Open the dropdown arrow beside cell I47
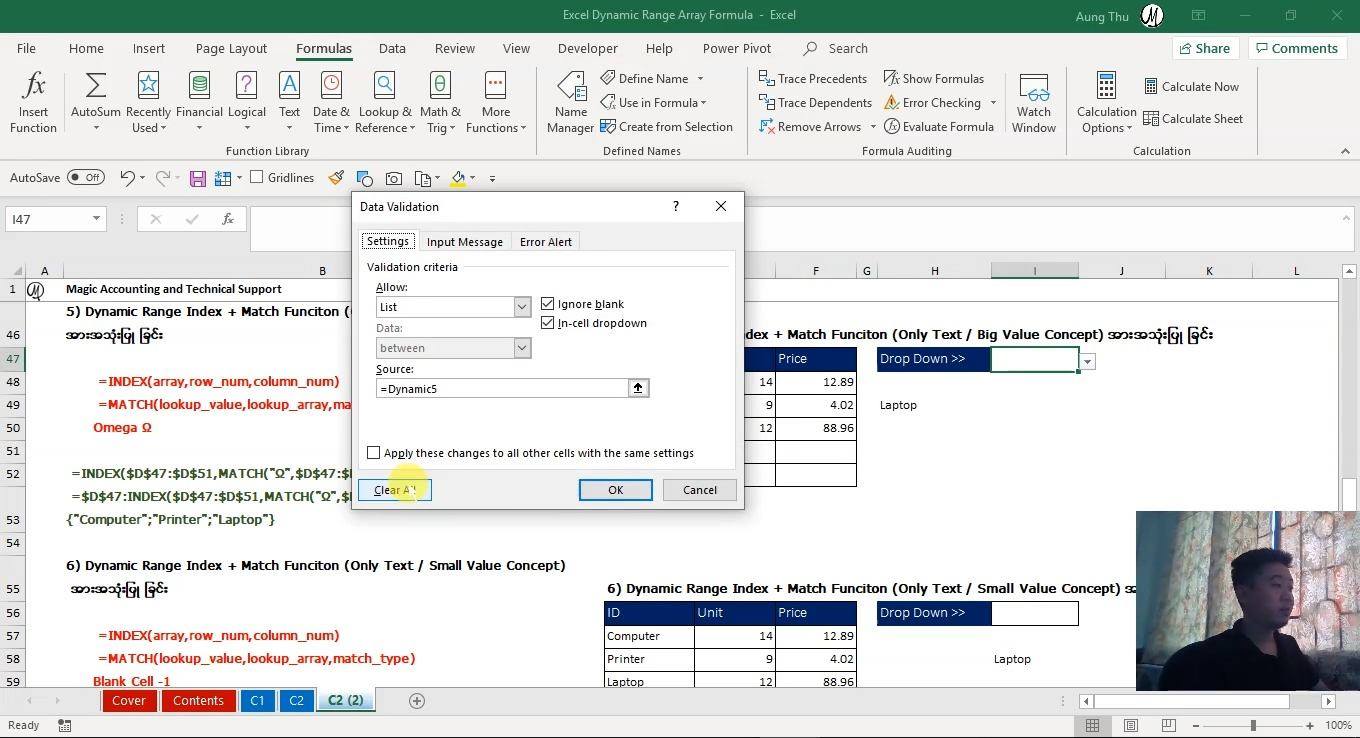This screenshot has height=738, width=1360. (x=1087, y=361)
